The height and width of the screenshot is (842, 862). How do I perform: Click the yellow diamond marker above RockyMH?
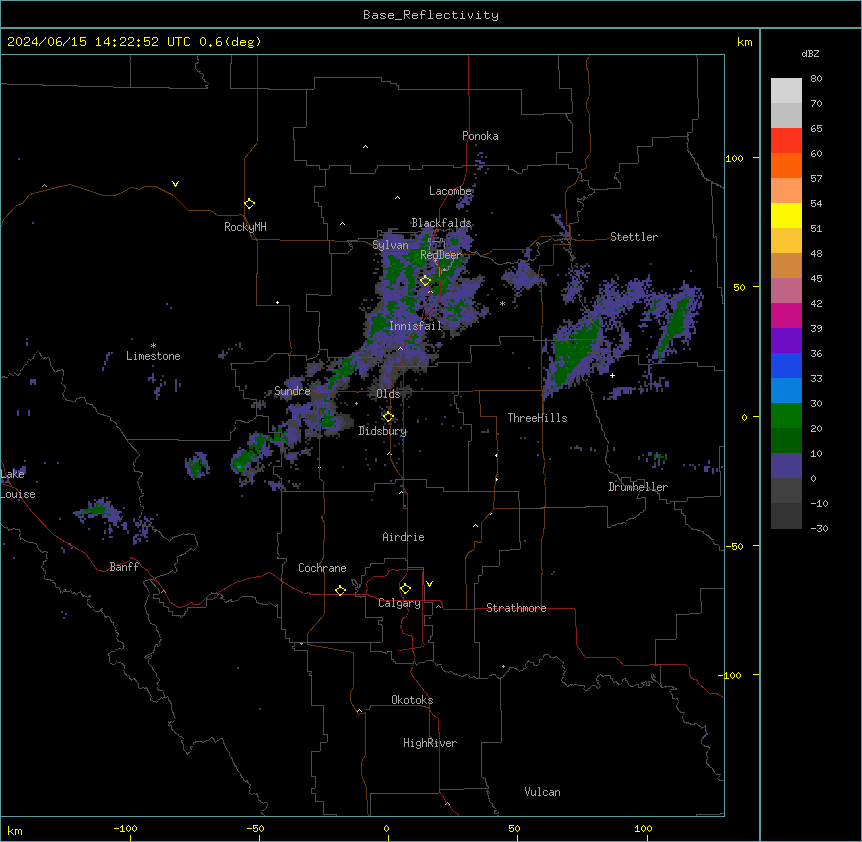[x=249, y=203]
